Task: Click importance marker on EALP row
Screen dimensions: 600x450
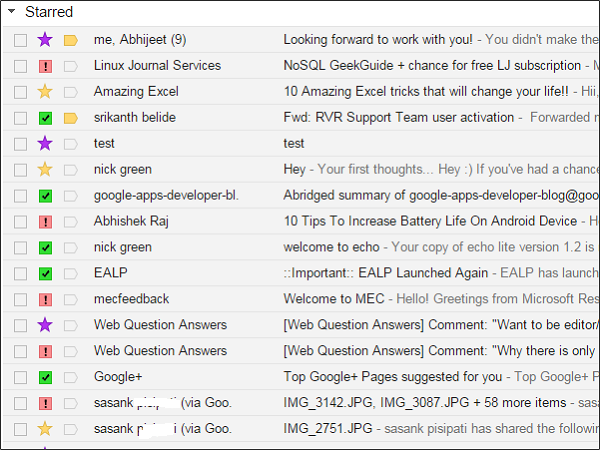Action: pos(71,274)
